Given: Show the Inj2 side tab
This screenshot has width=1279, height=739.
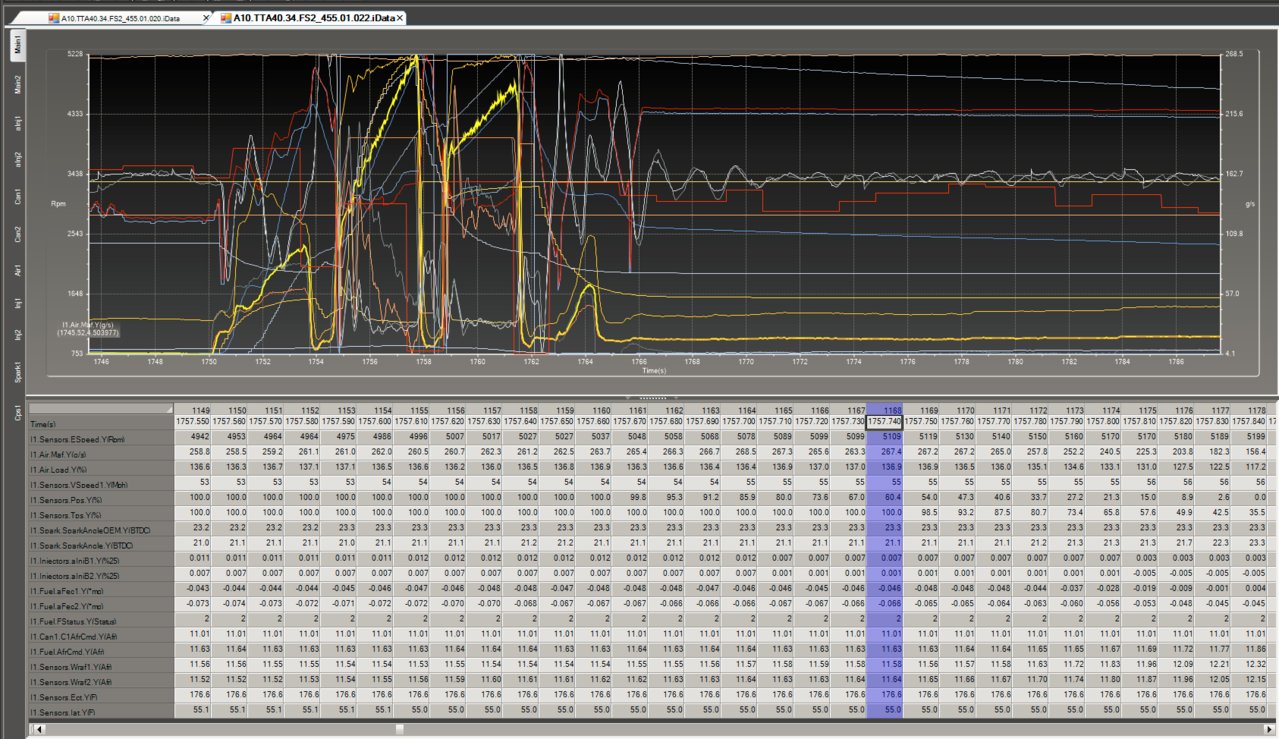Looking at the screenshot, I should [17, 334].
